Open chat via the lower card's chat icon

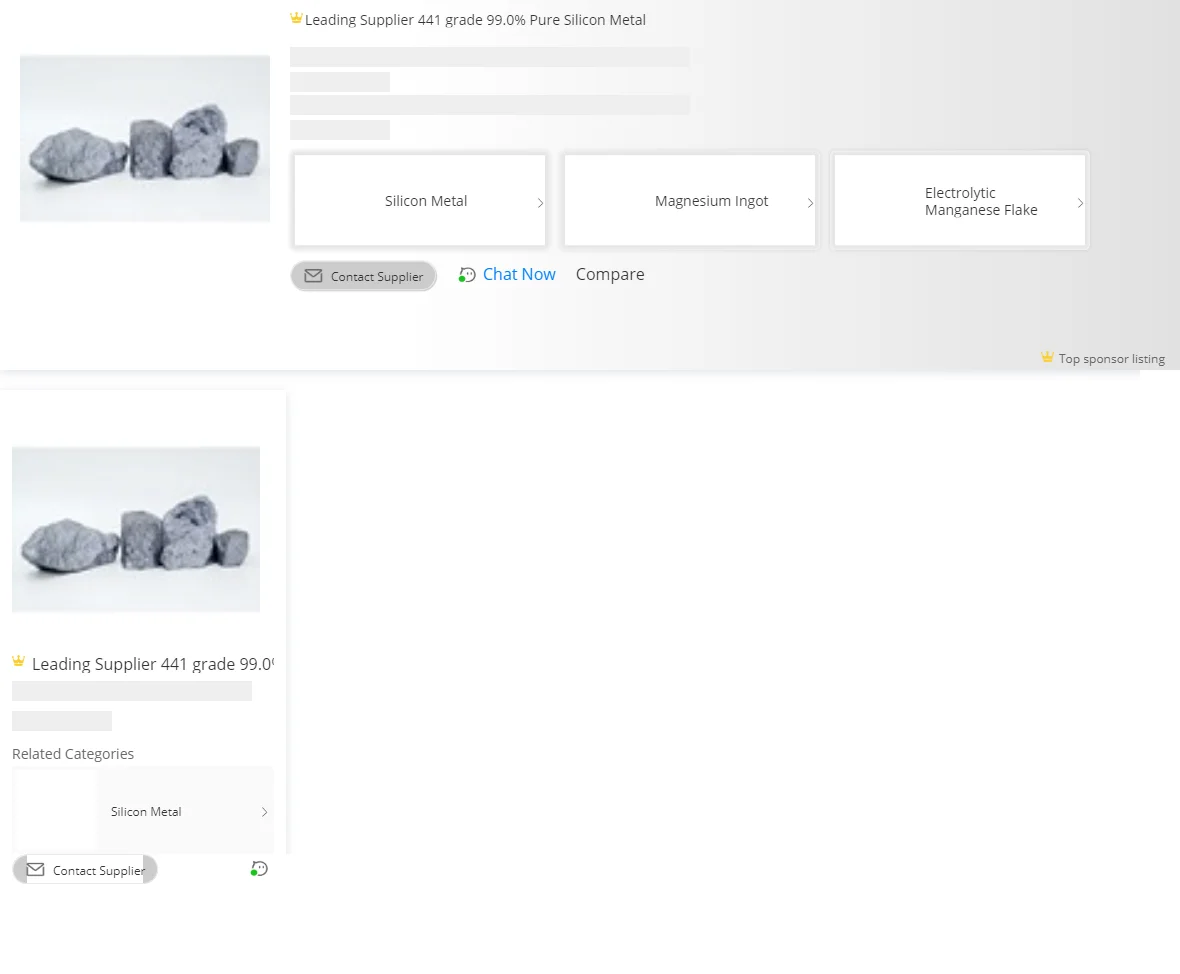point(259,869)
